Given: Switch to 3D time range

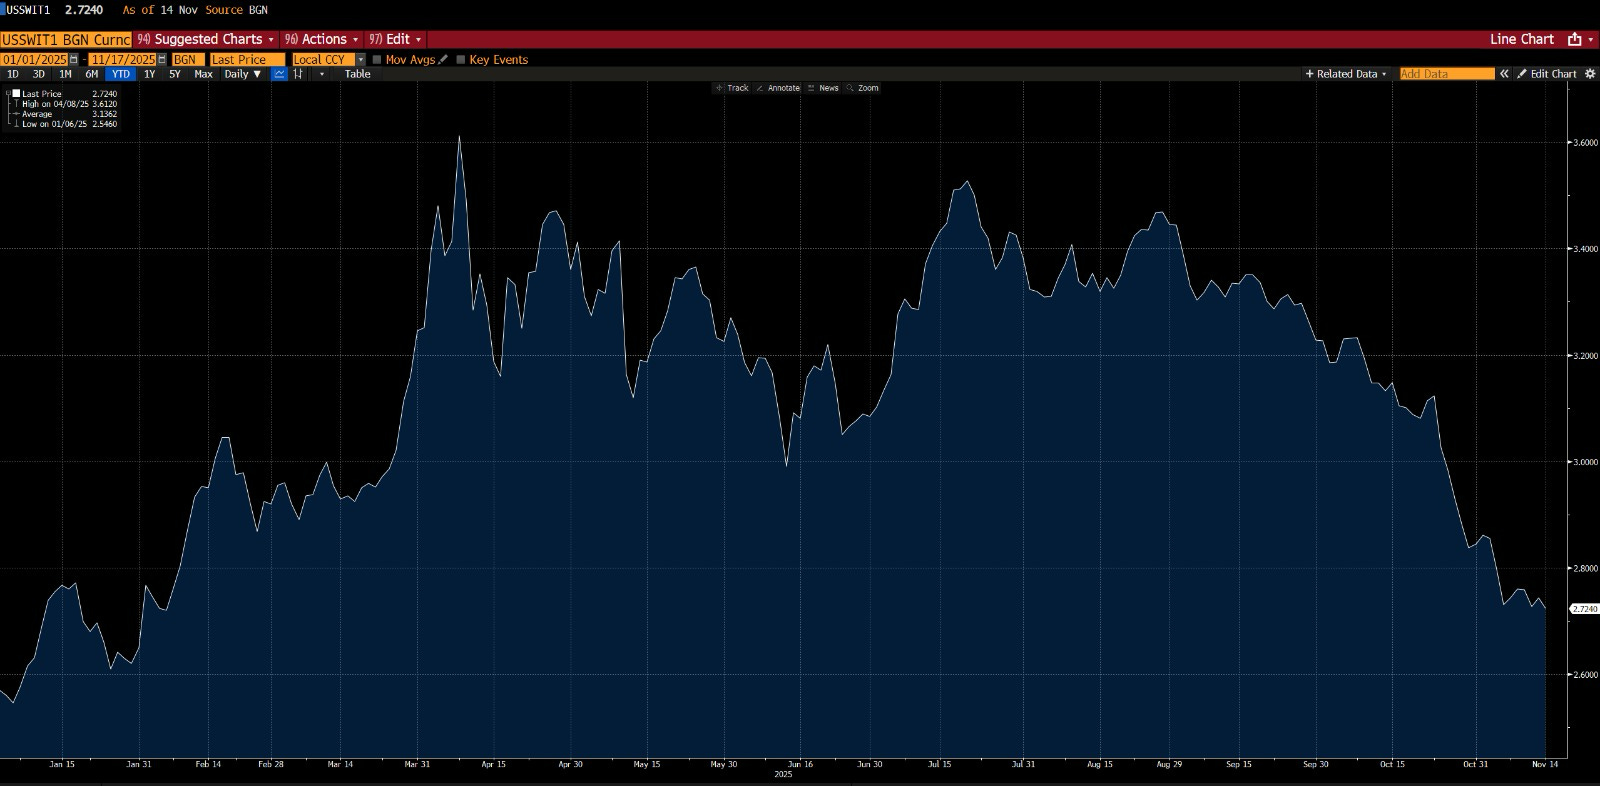Looking at the screenshot, I should pyautogui.click(x=39, y=74).
